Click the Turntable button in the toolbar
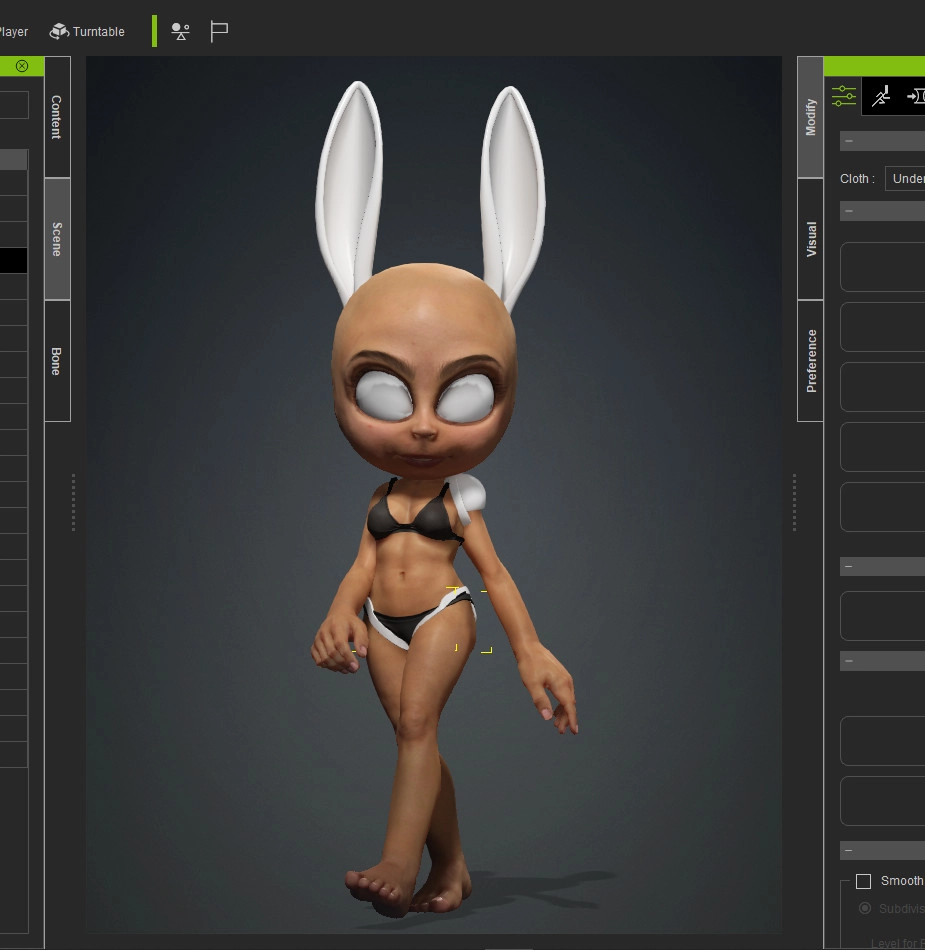Viewport: 925px width, 950px height. click(87, 32)
